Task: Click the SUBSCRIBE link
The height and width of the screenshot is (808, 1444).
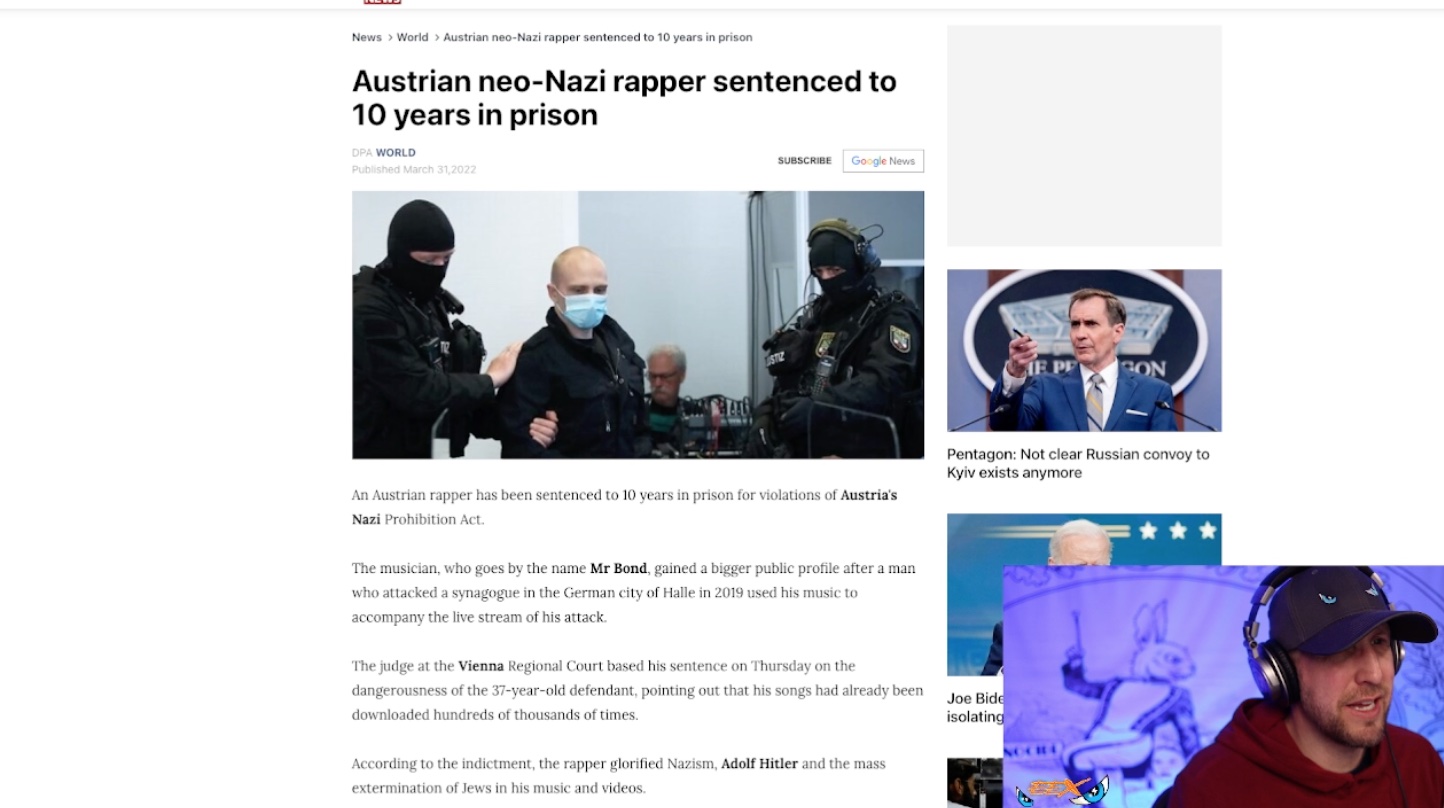Action: click(804, 161)
